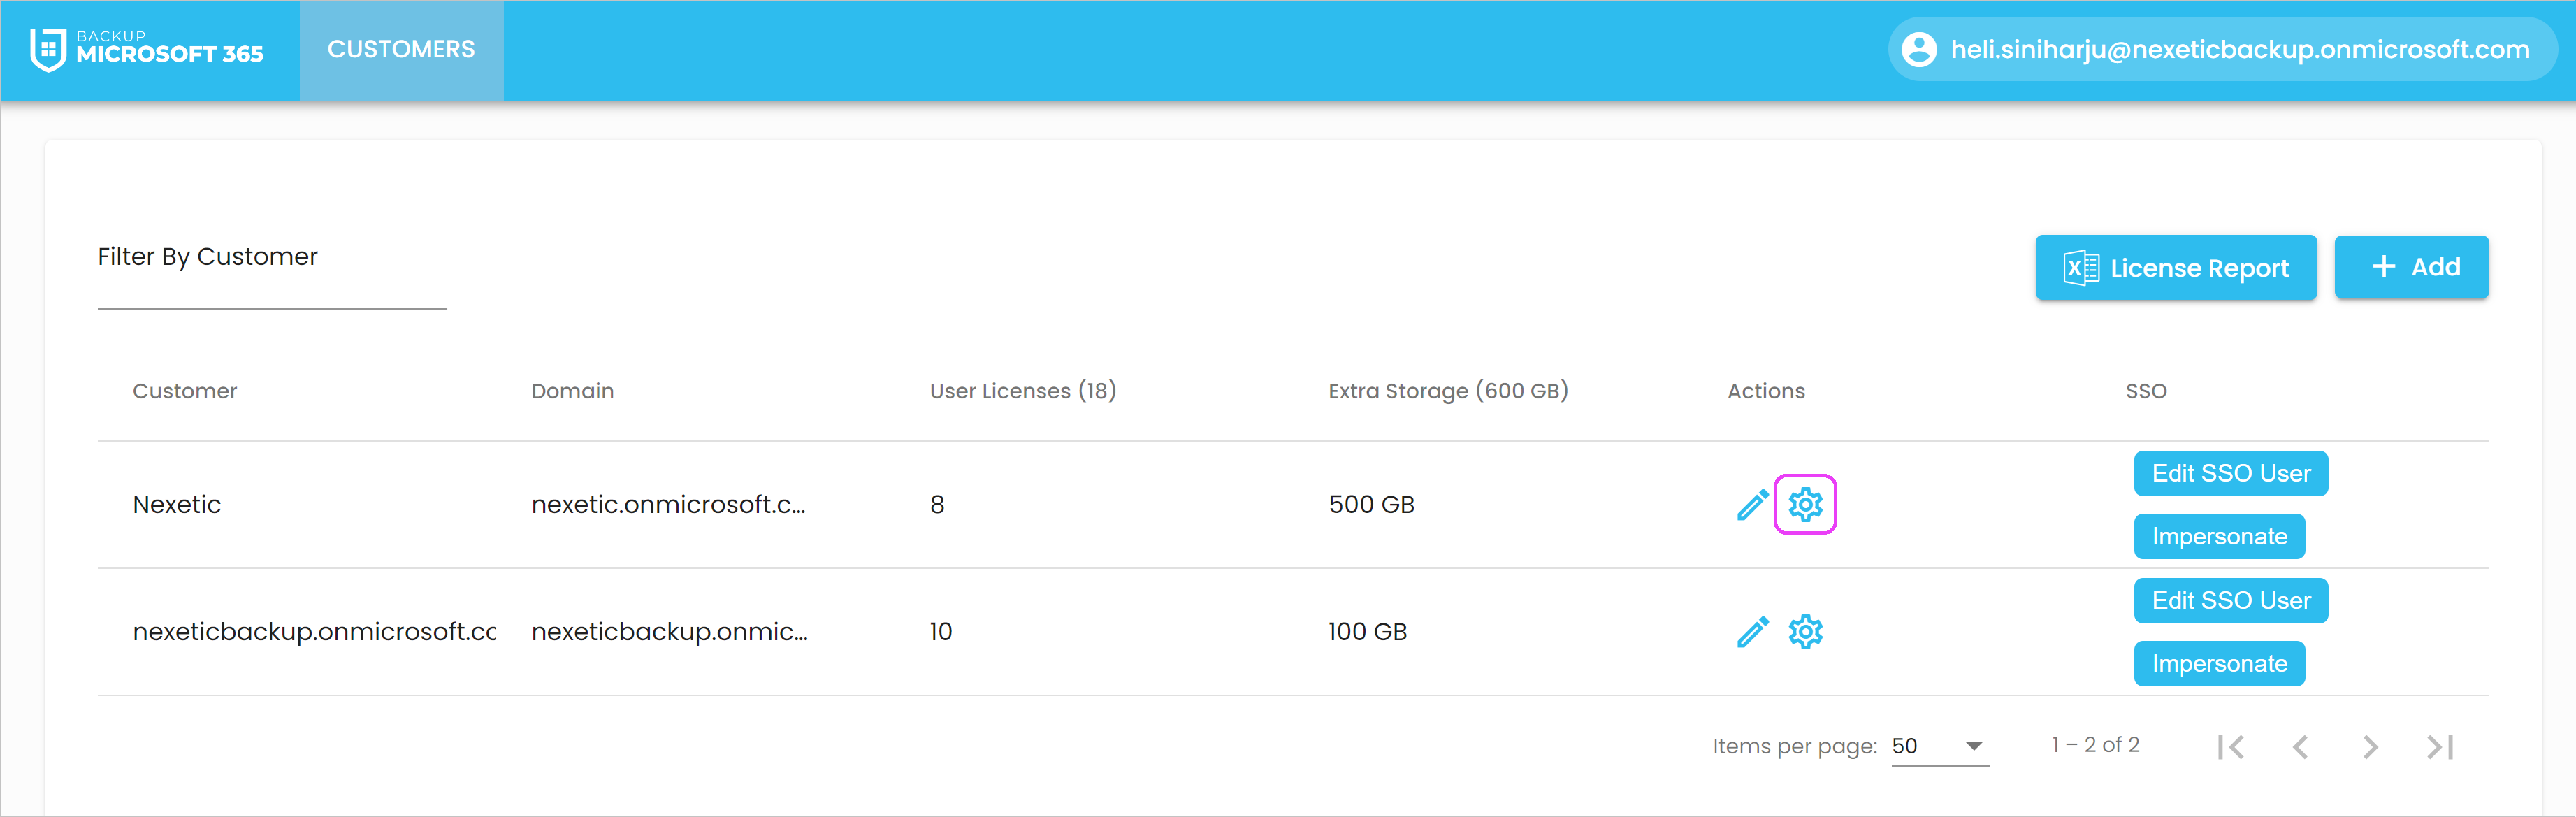
Task: Click the SSO column header
Action: (x=2146, y=391)
